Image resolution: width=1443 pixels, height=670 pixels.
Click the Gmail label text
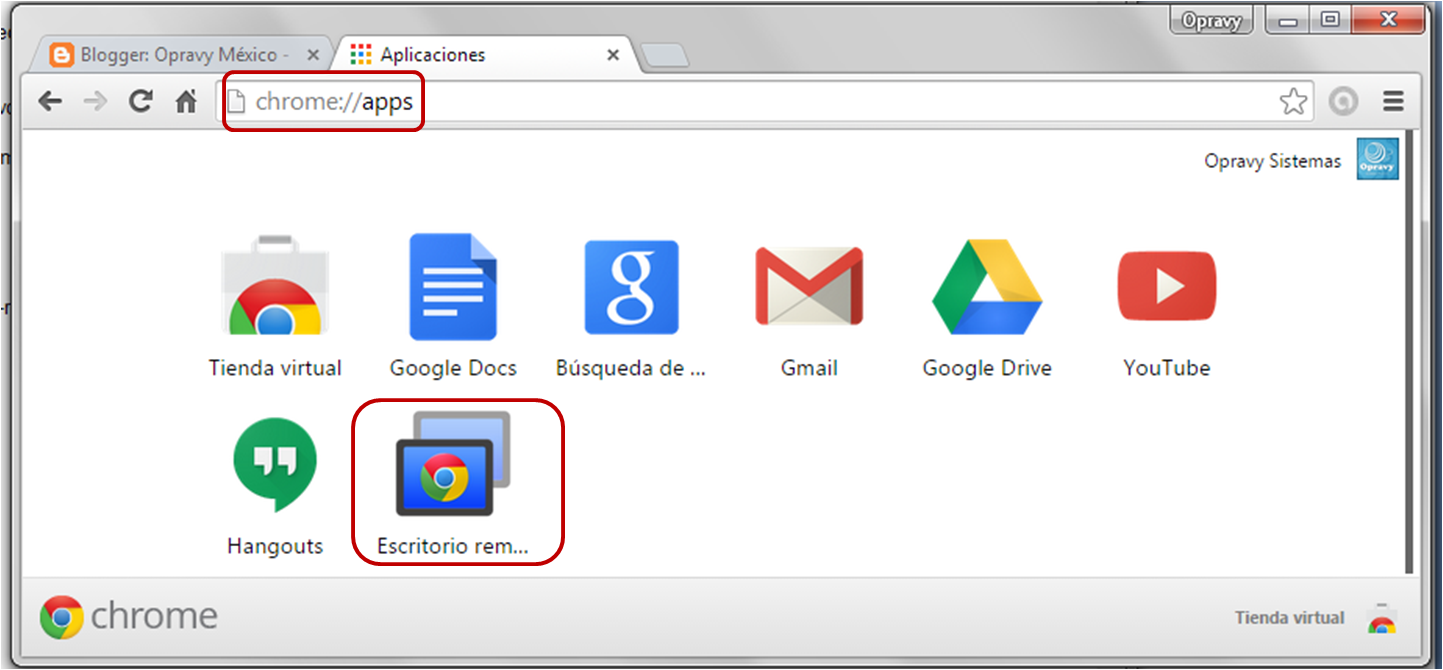pos(809,368)
